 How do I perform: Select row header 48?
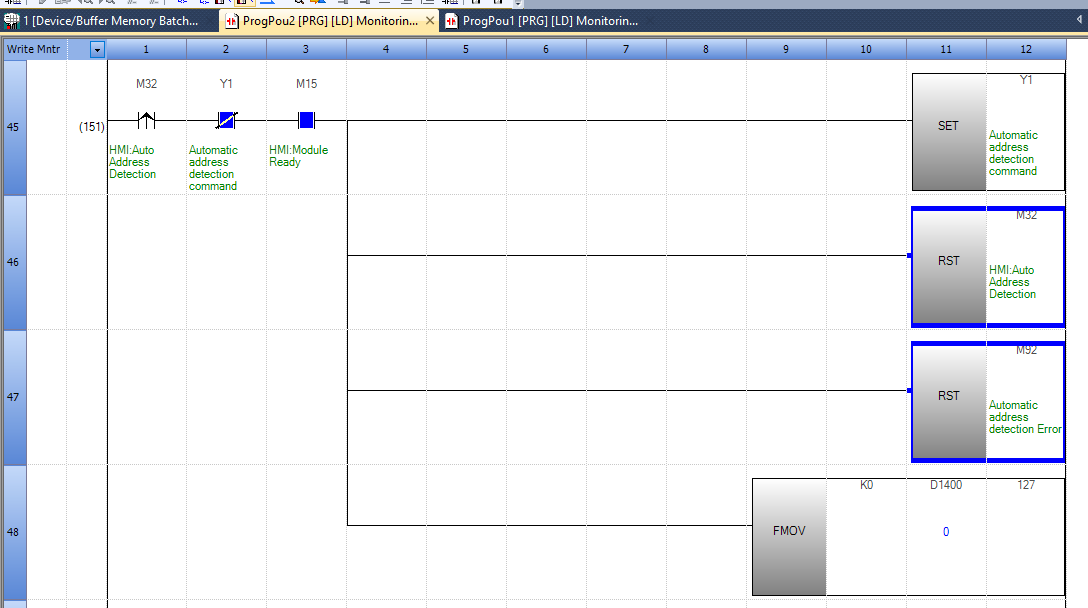15,532
